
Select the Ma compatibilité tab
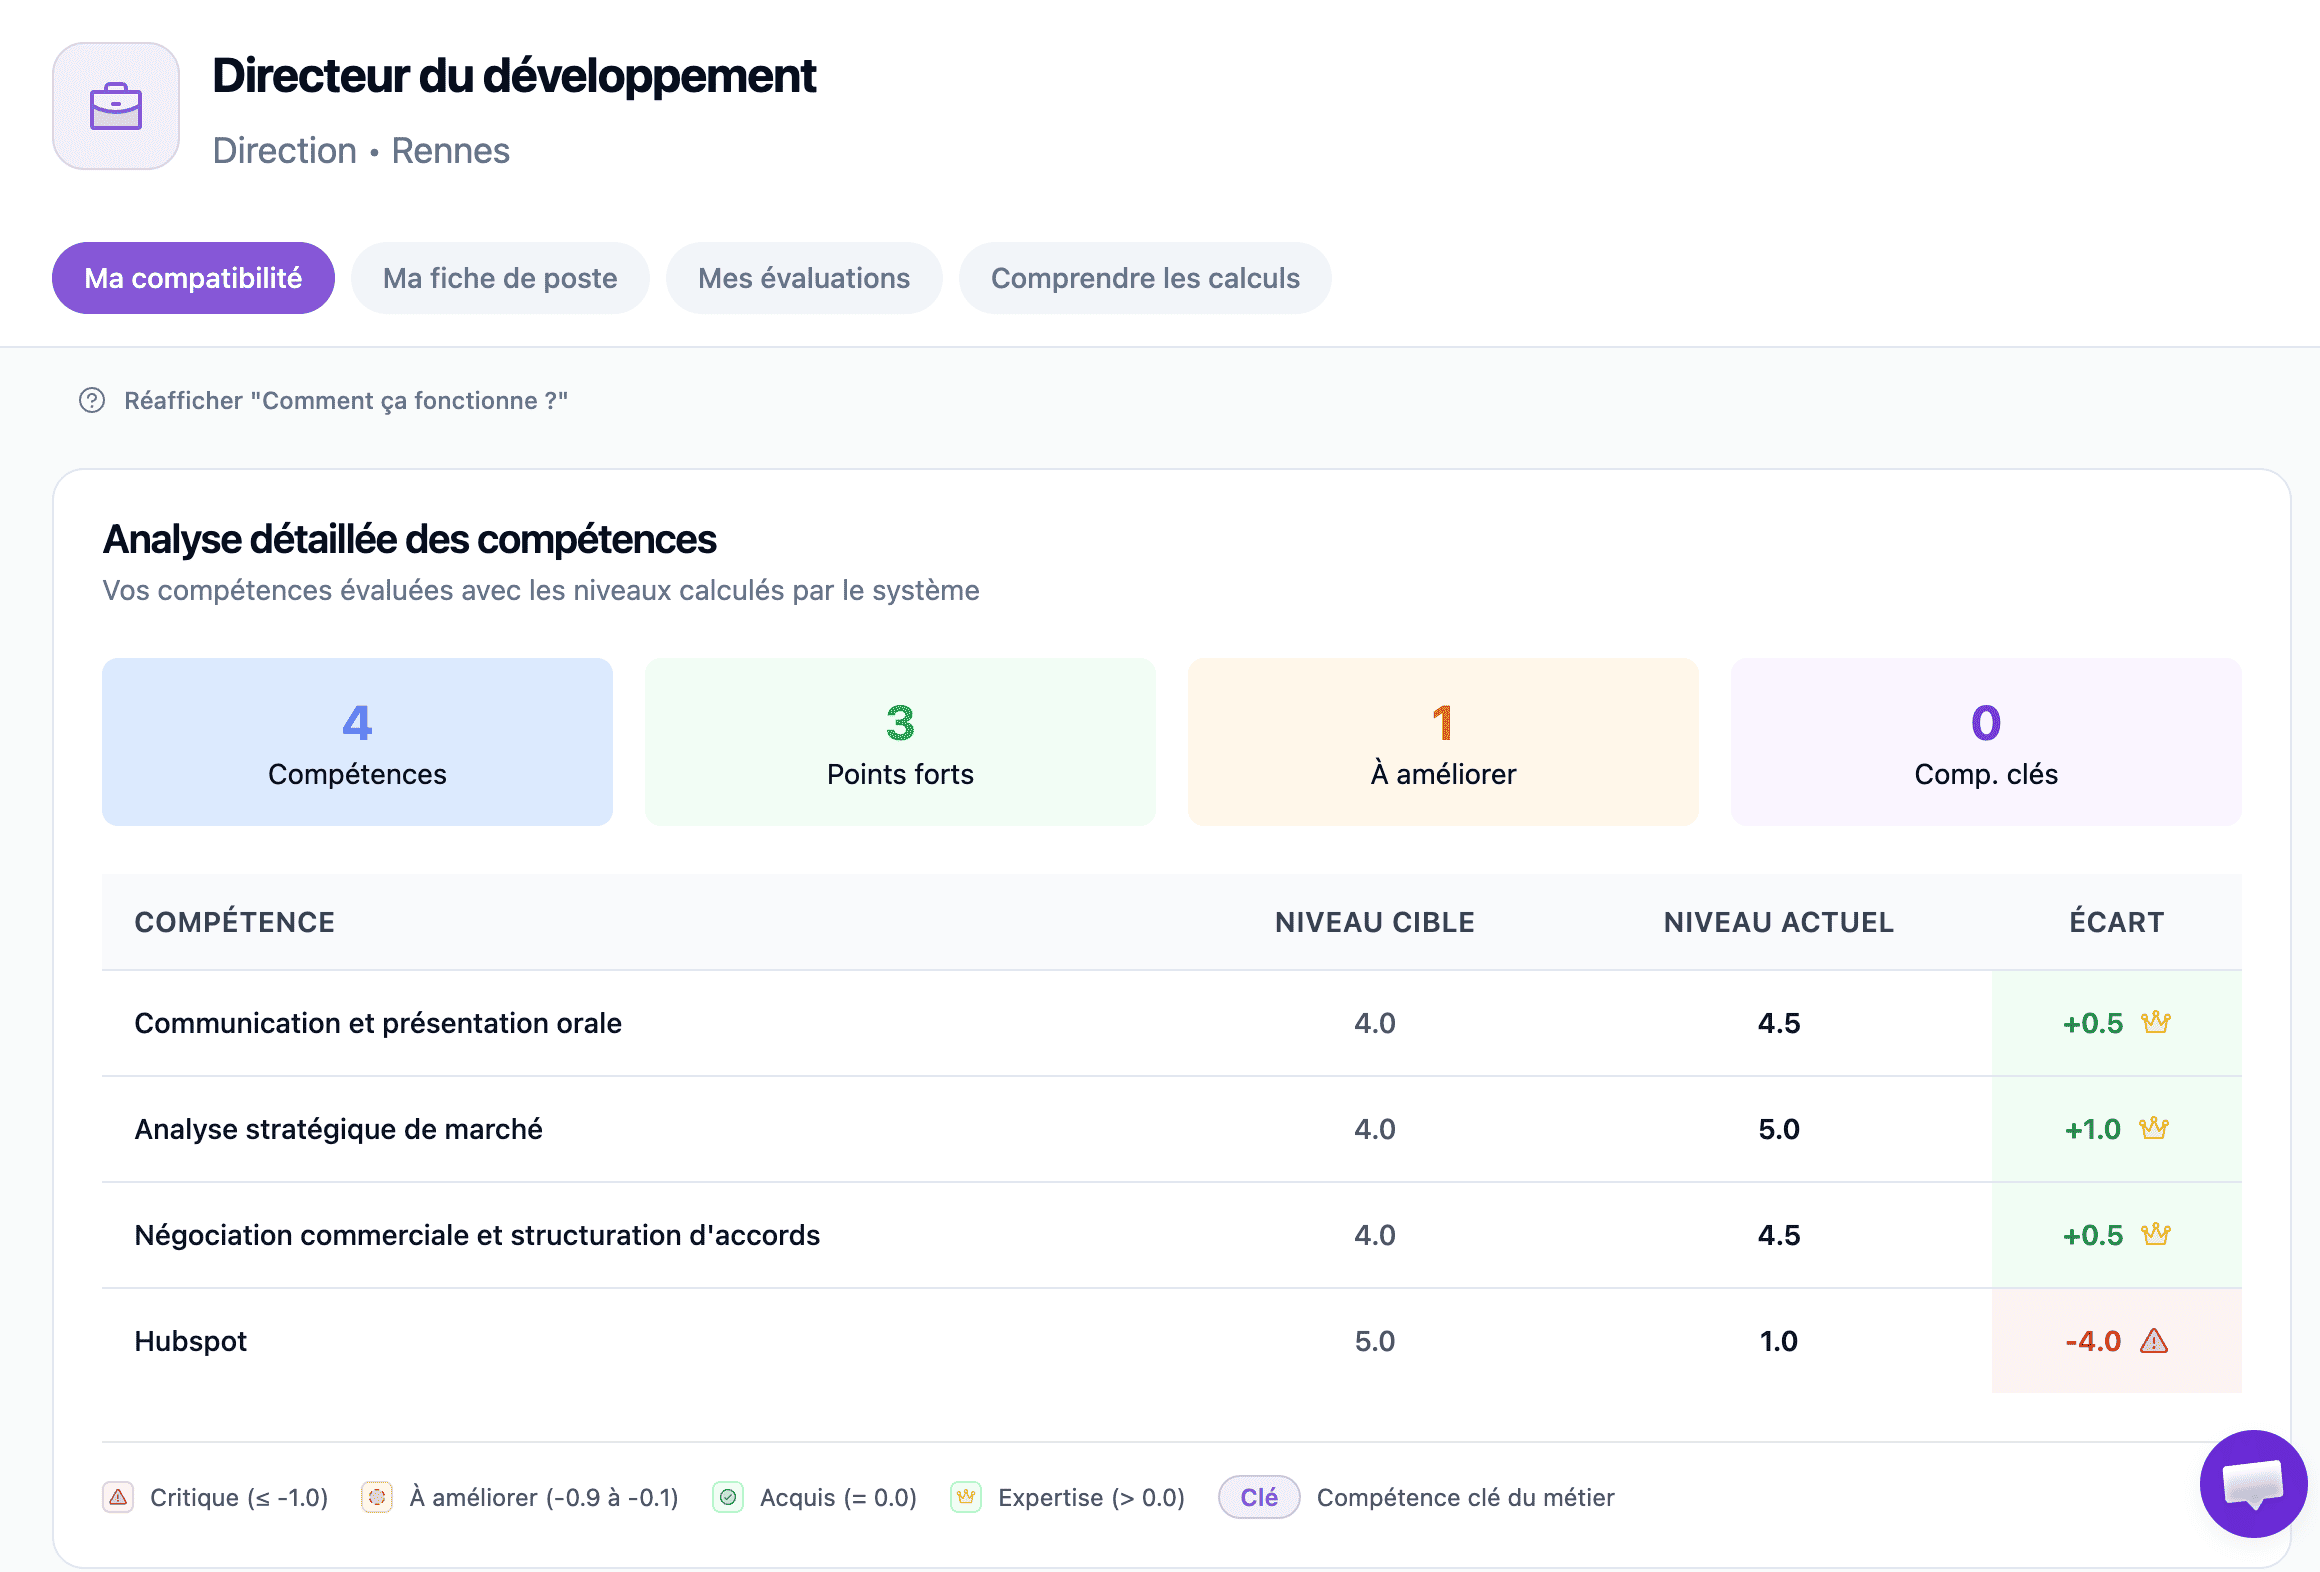(x=193, y=278)
